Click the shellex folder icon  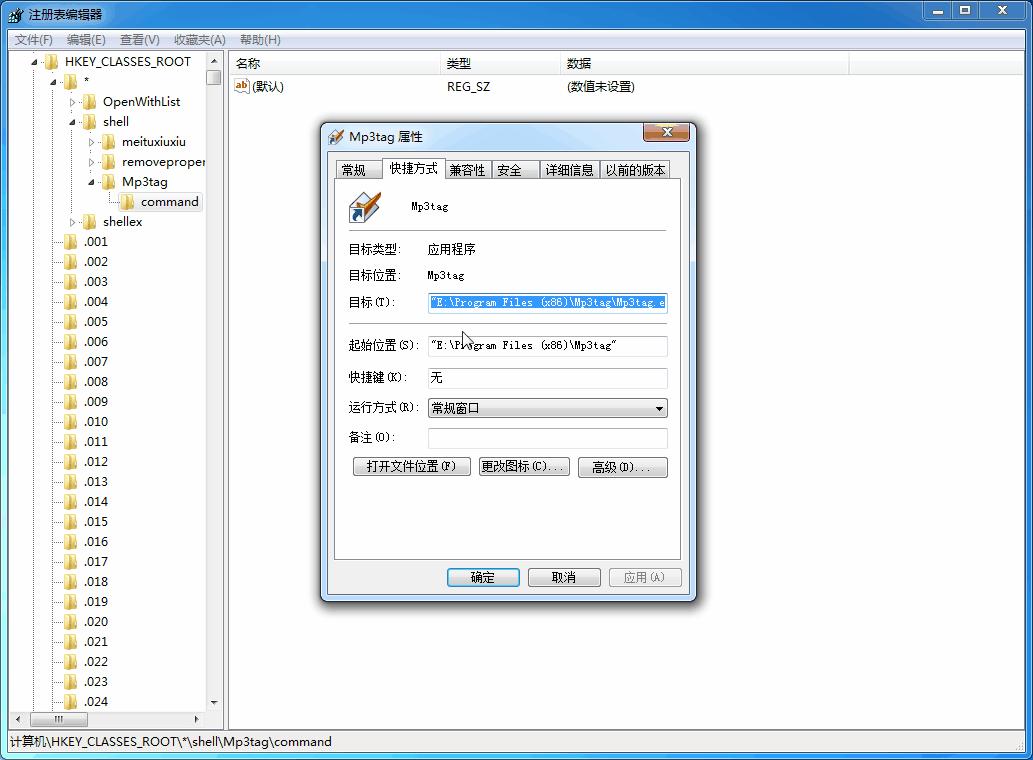pos(90,222)
